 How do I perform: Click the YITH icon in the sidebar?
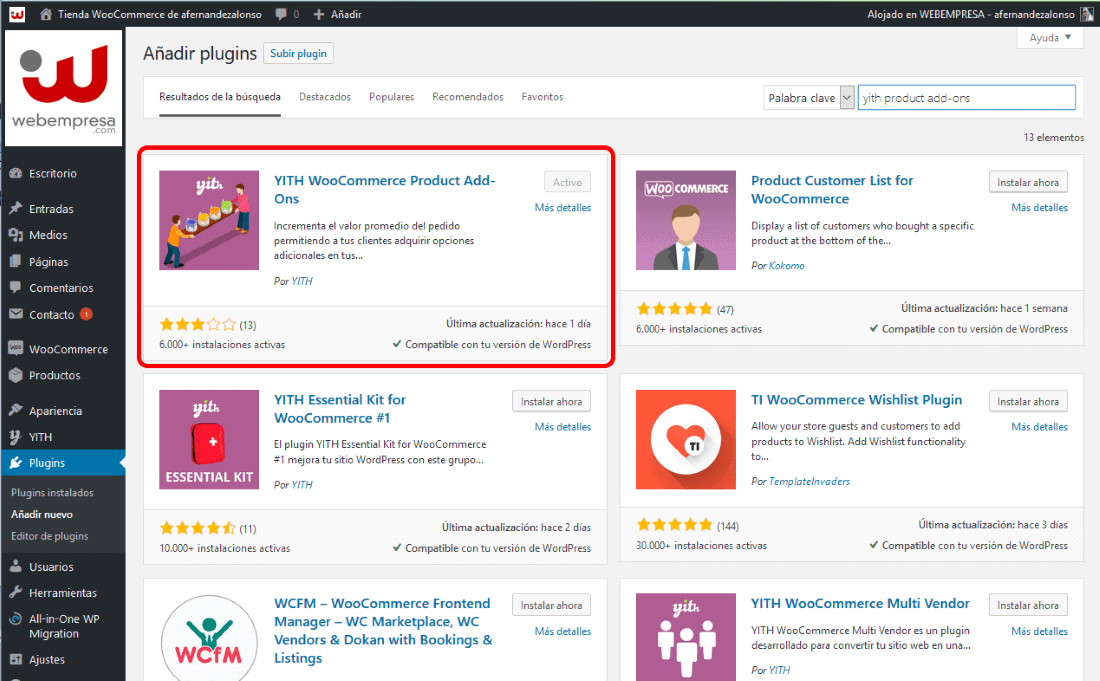pyautogui.click(x=15, y=437)
